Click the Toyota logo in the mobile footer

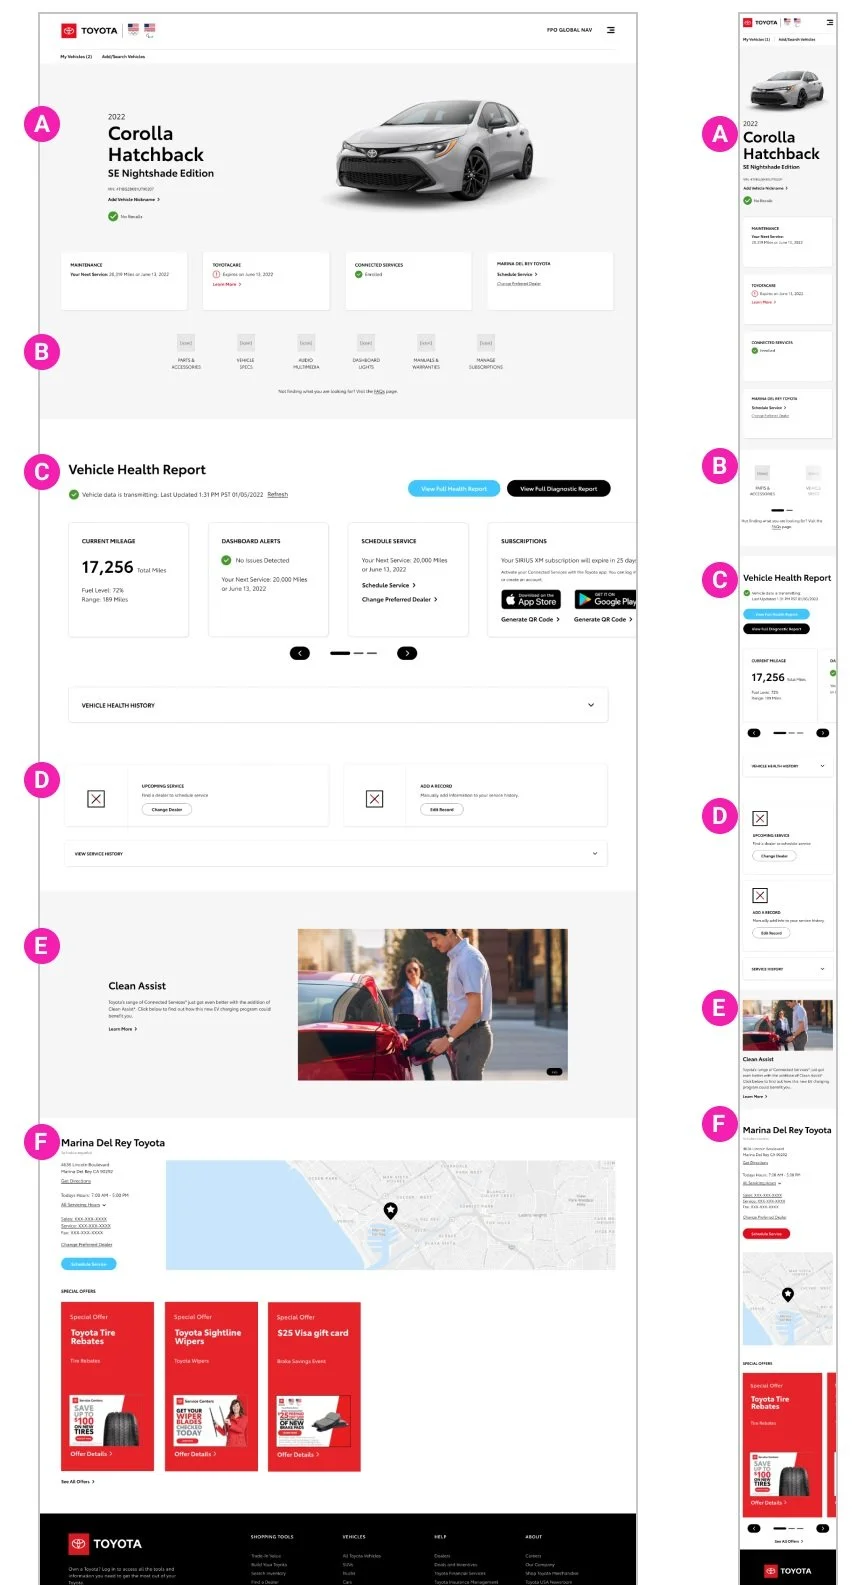coord(788,1571)
